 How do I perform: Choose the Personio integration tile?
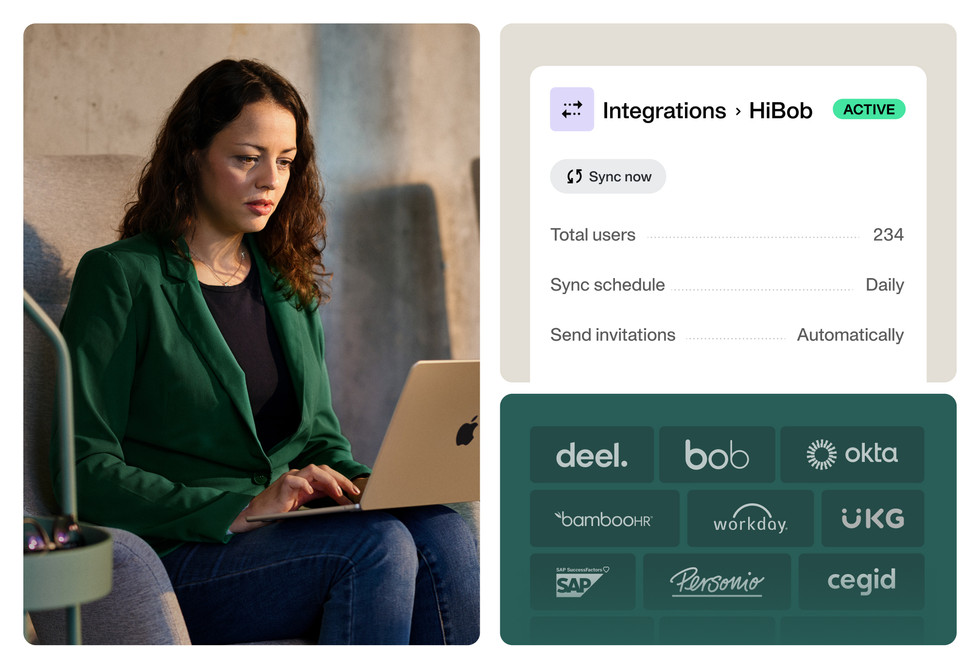coord(717,581)
